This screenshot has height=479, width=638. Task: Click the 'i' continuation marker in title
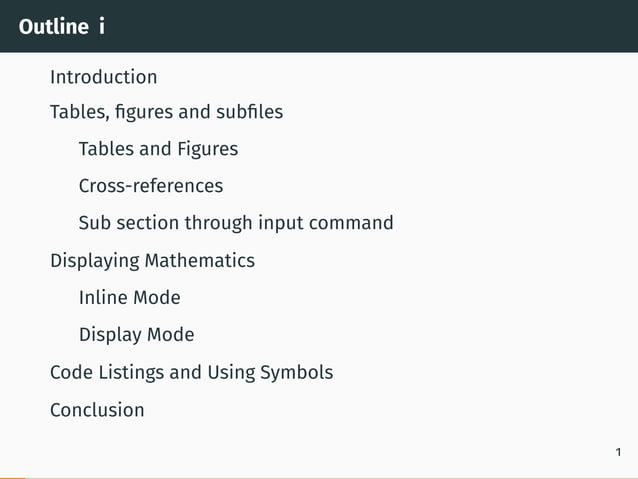coord(102,27)
